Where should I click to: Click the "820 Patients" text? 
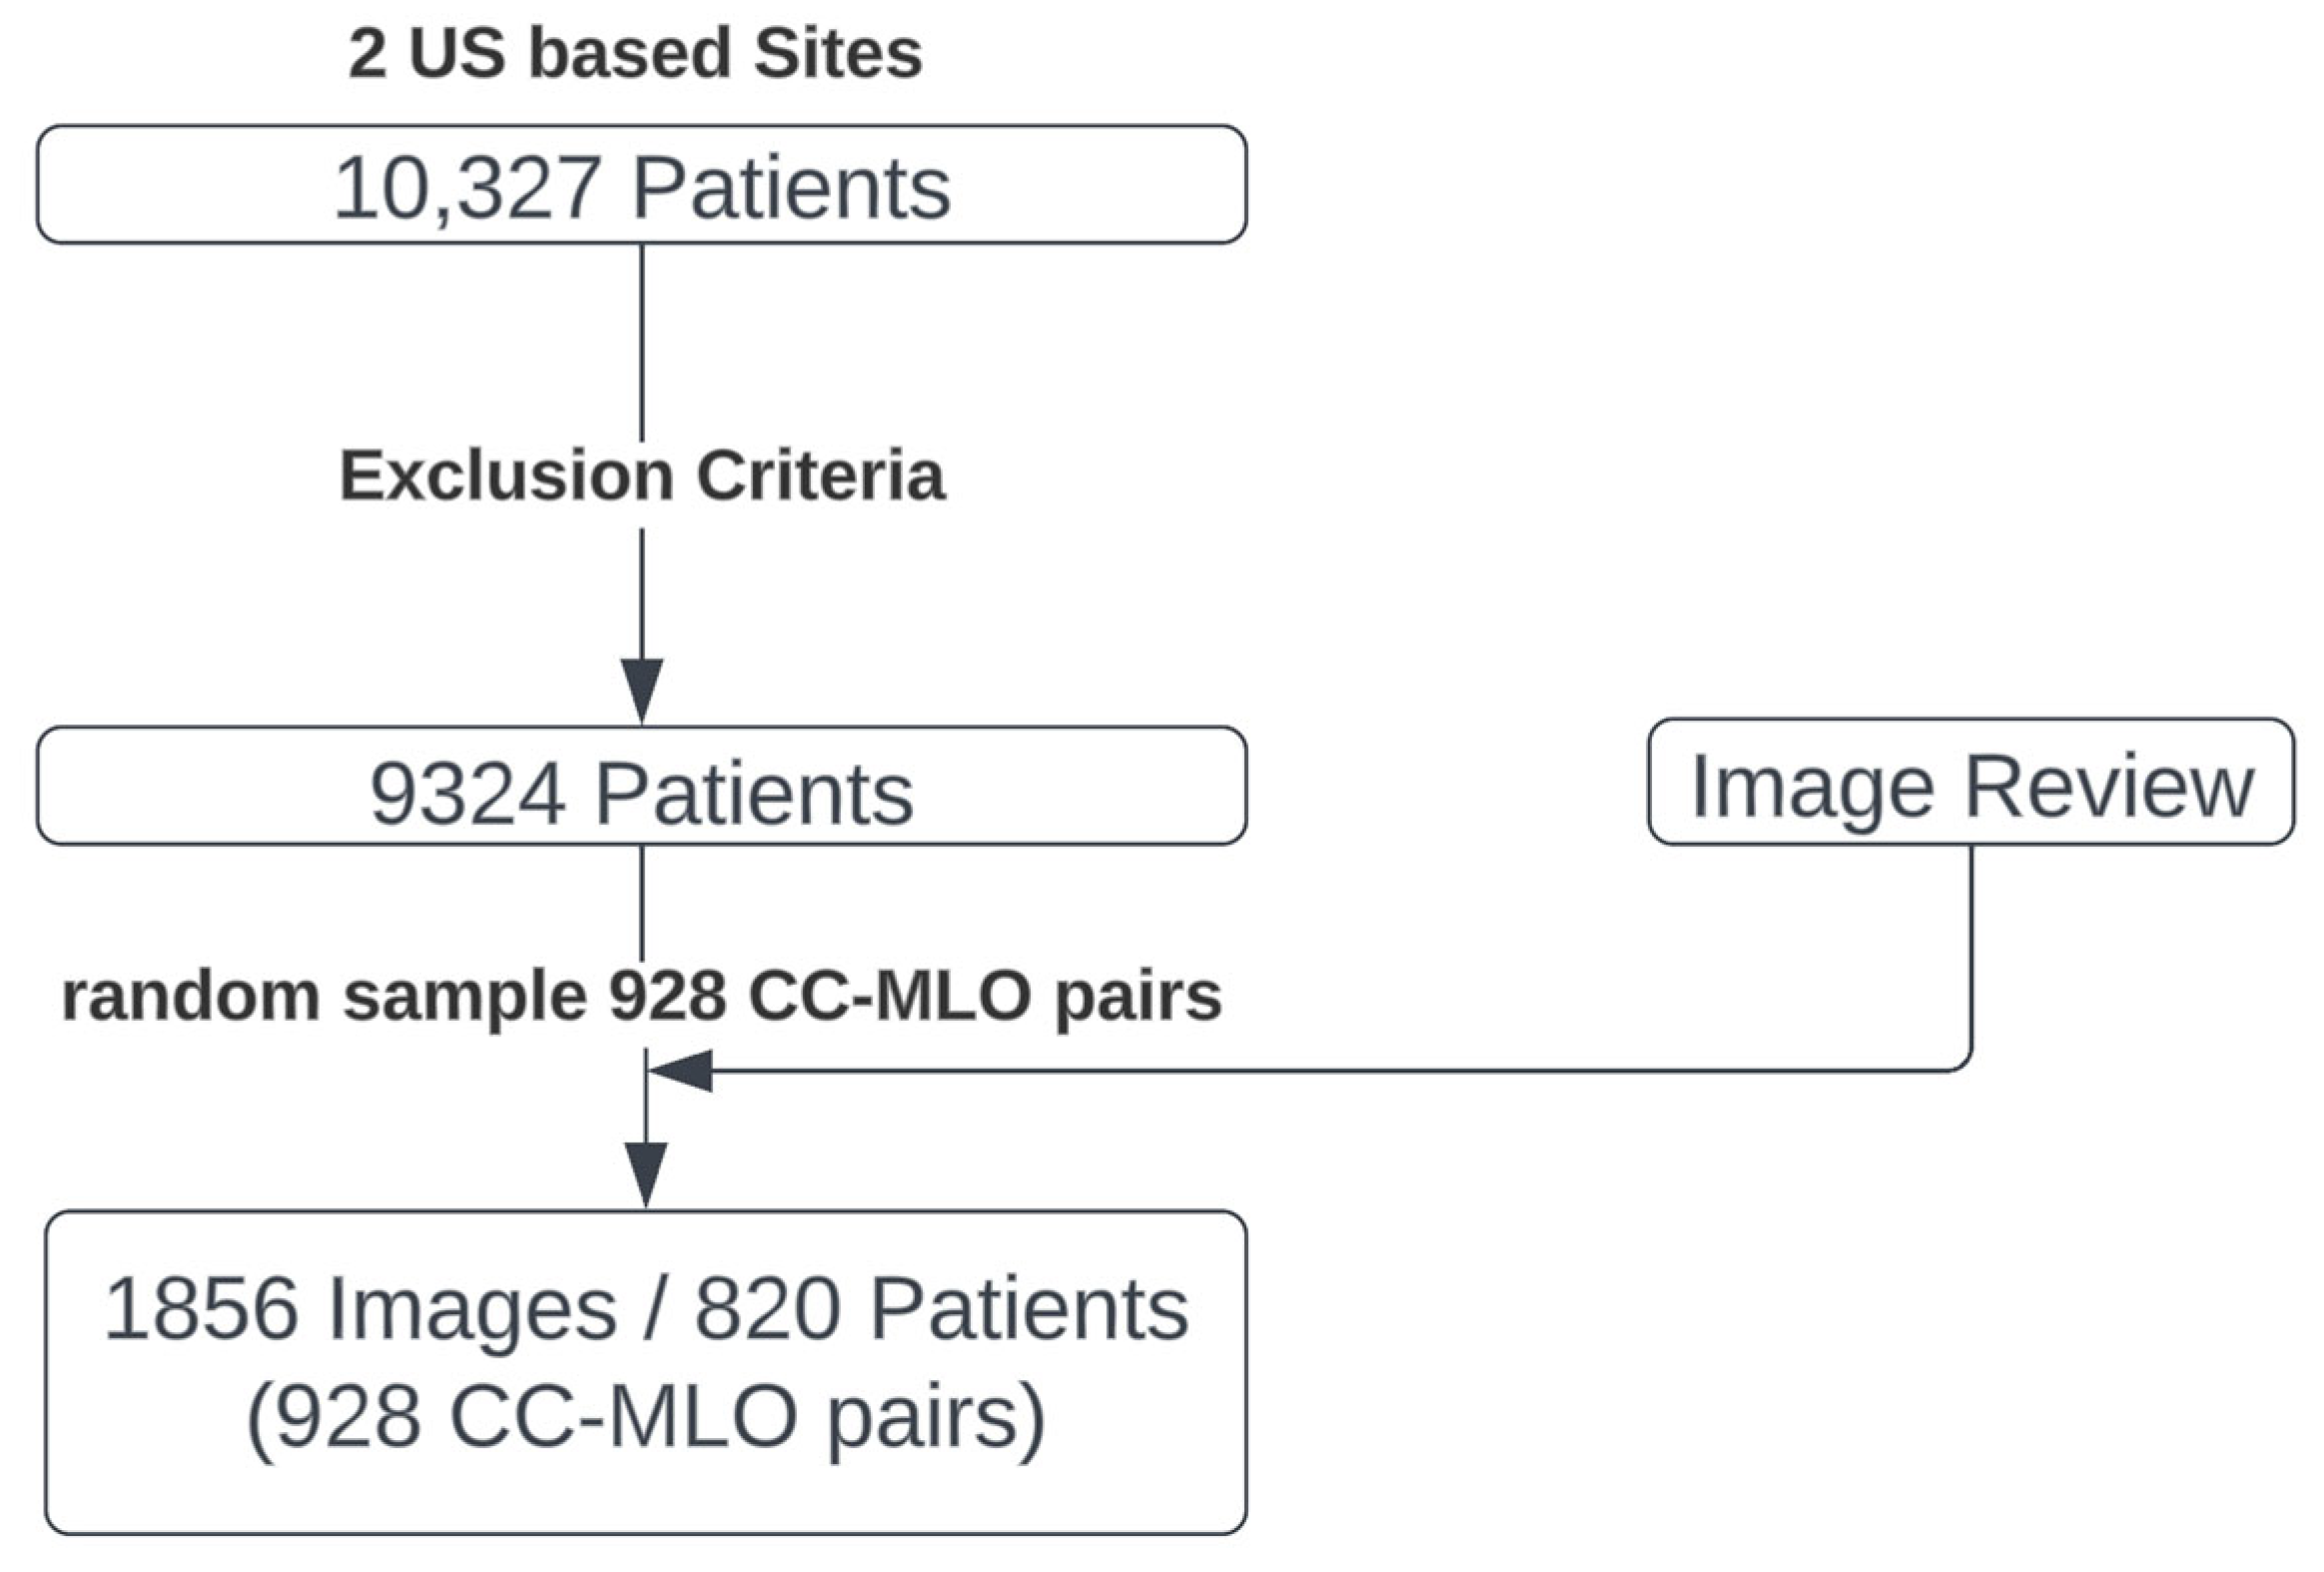(x=941, y=1308)
